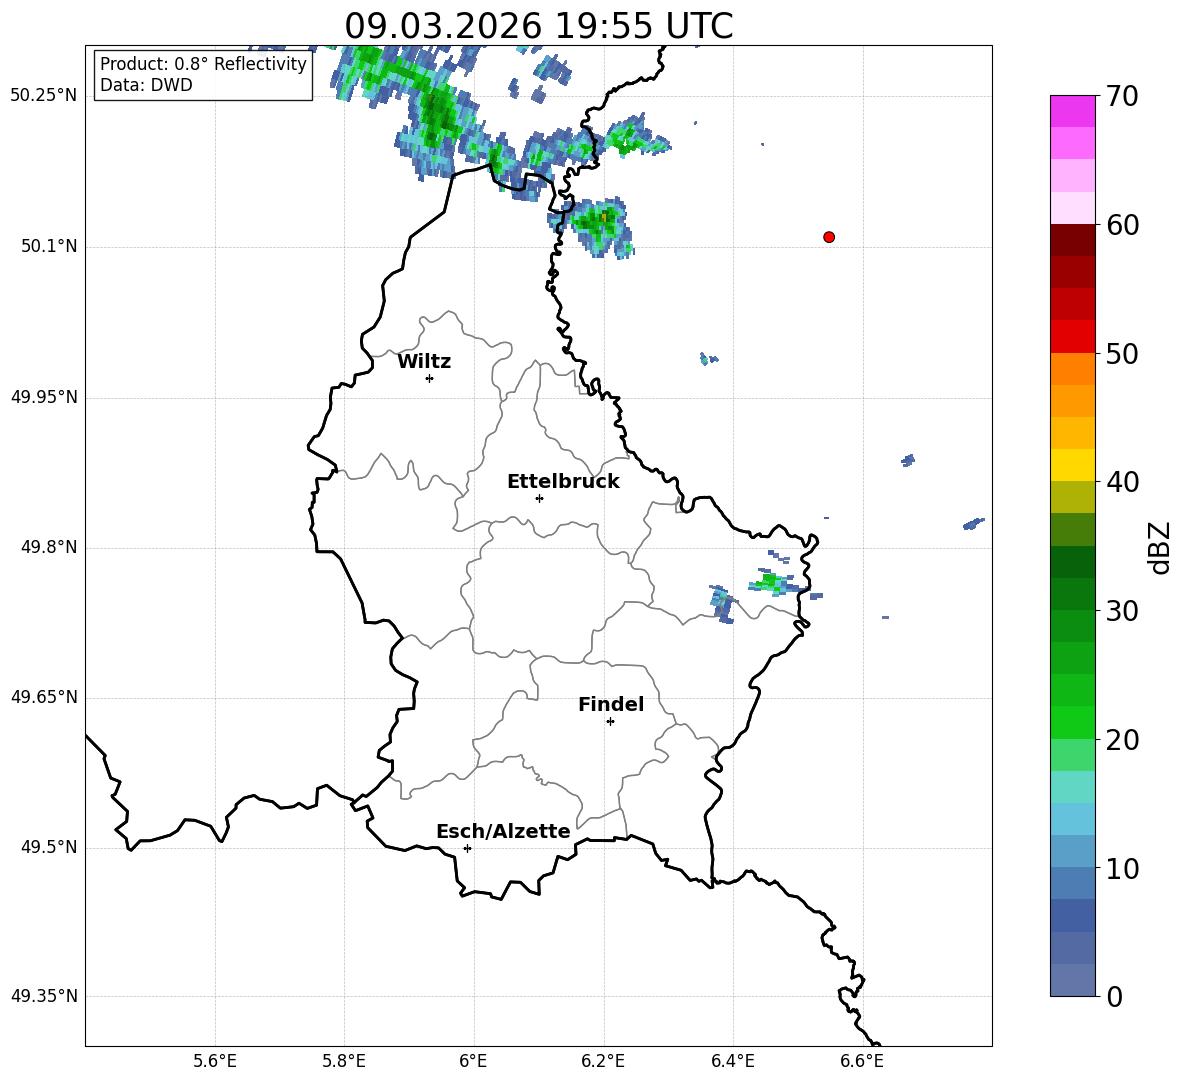Image resolution: width=1184 pixels, height=1081 pixels.
Task: Click the 50 colorbar tick label
Action: pos(1122,353)
